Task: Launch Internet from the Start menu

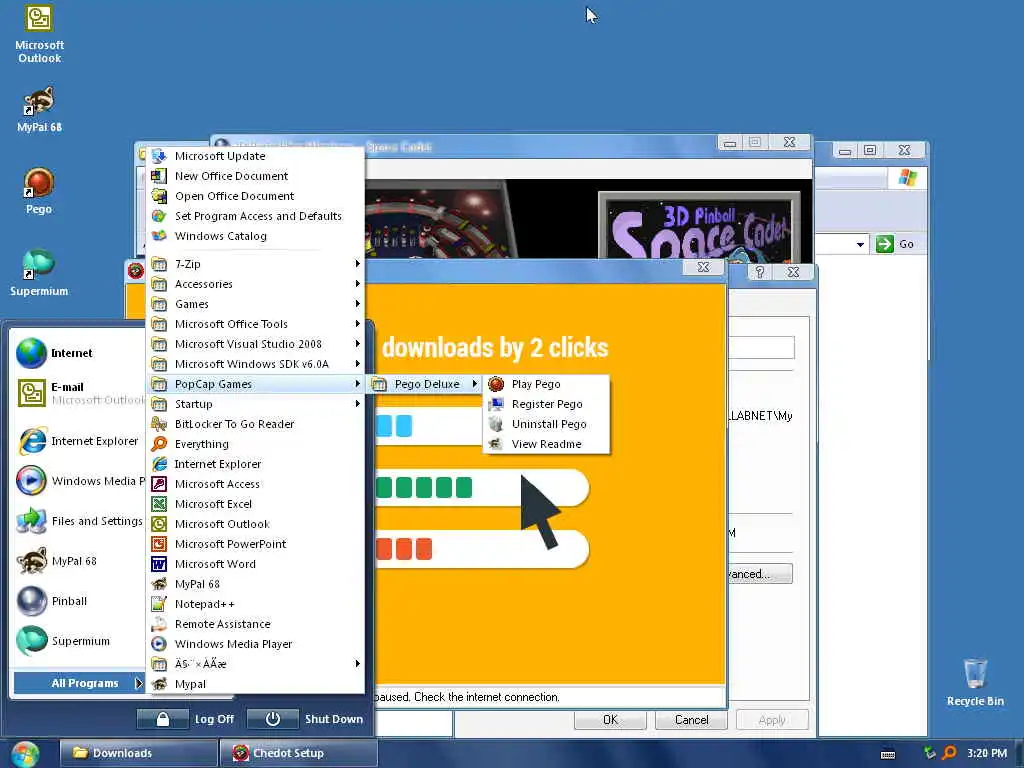Action: (x=78, y=353)
